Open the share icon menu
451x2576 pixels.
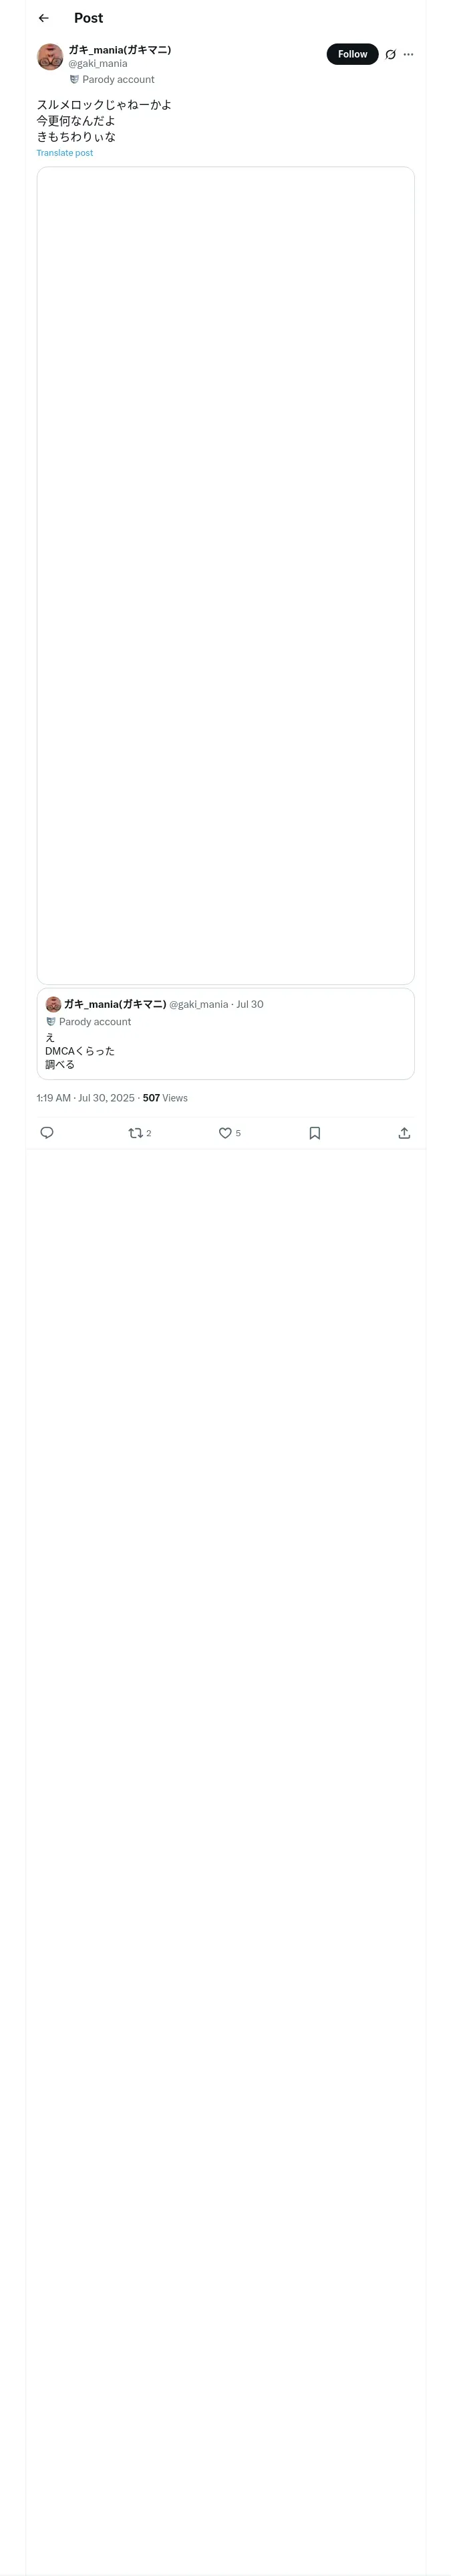point(404,1133)
